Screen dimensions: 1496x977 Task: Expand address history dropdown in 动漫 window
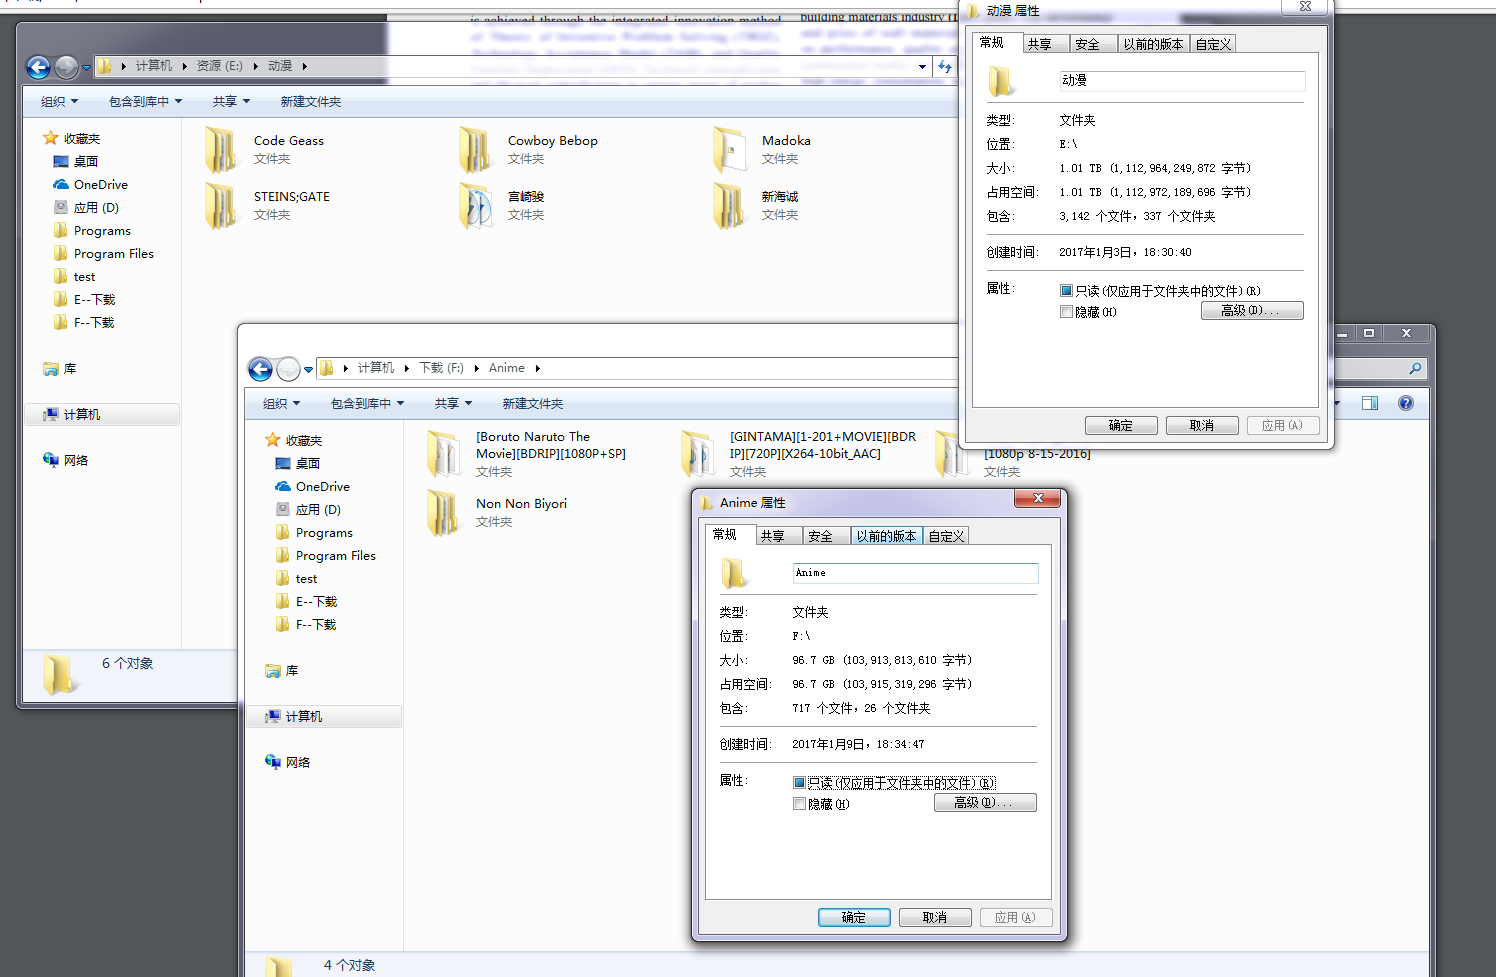click(922, 67)
